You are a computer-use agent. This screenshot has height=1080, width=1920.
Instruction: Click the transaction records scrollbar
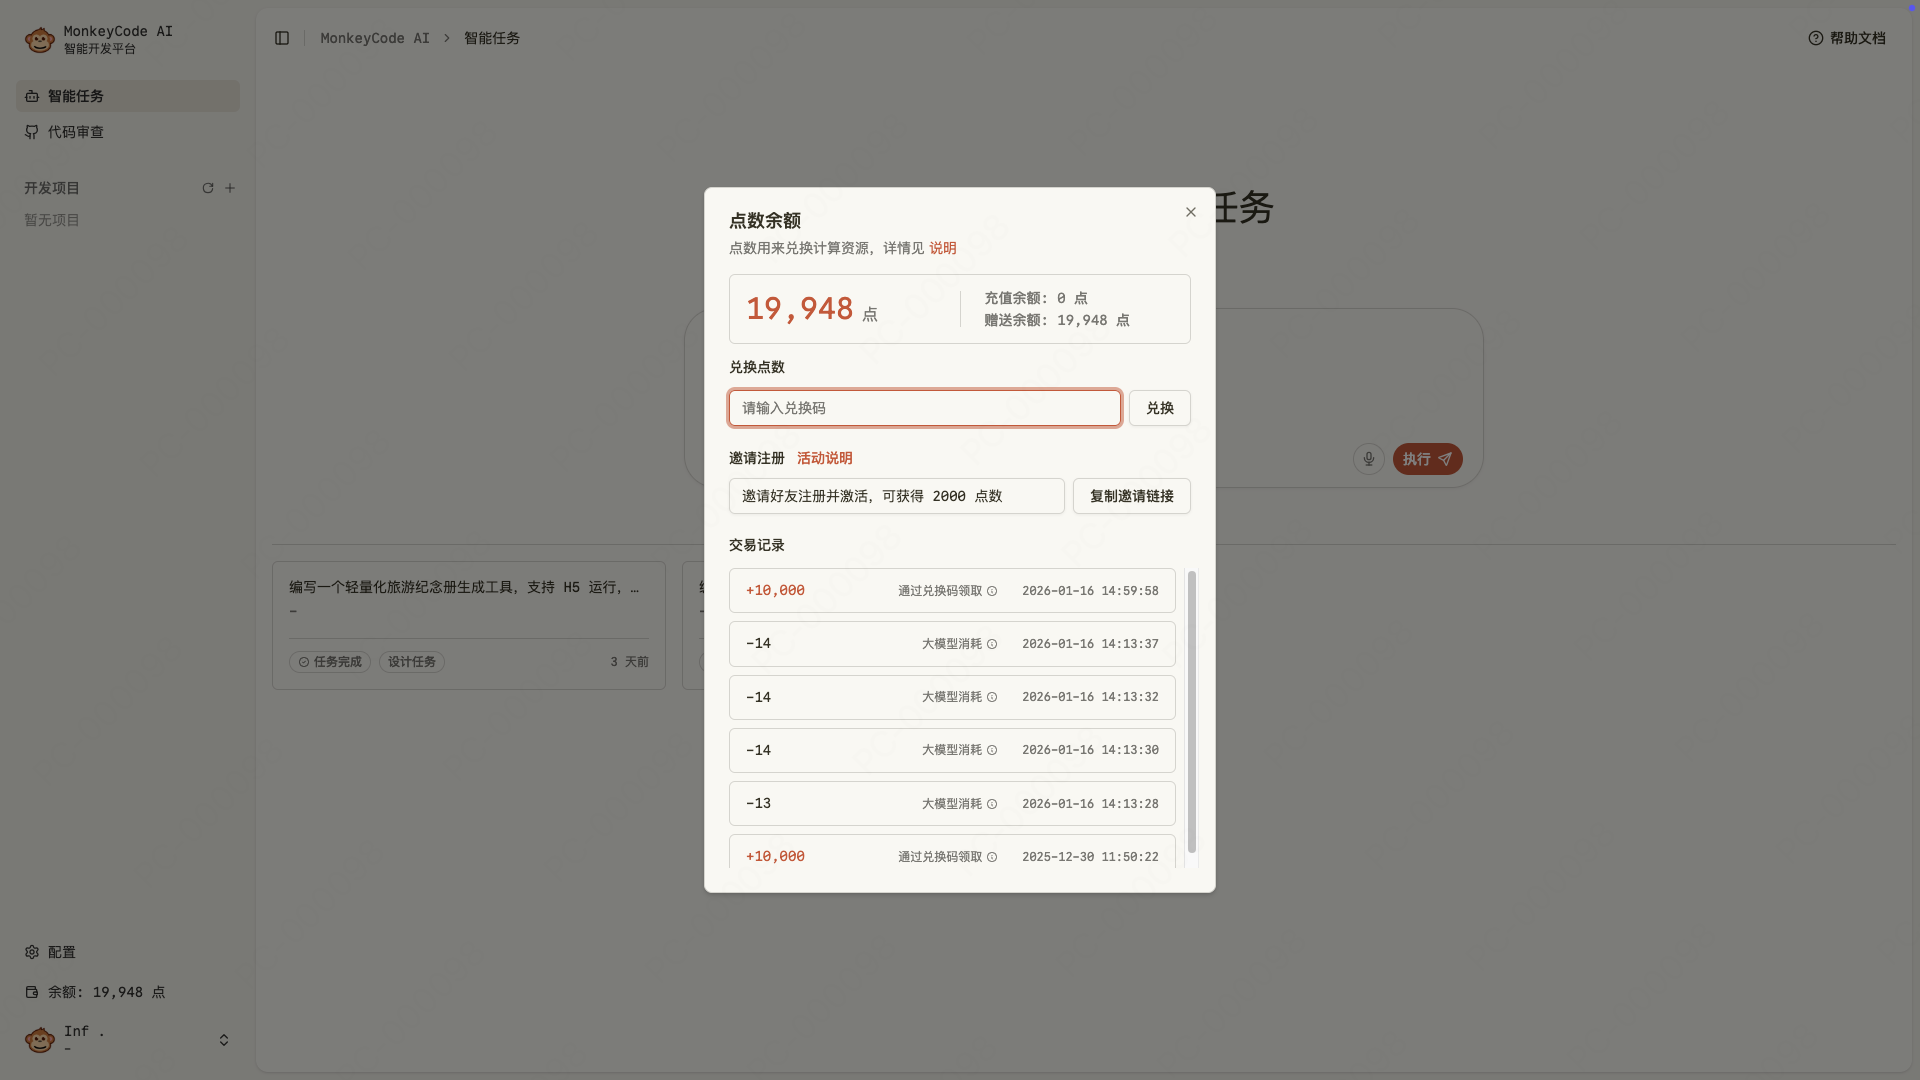coord(1191,710)
